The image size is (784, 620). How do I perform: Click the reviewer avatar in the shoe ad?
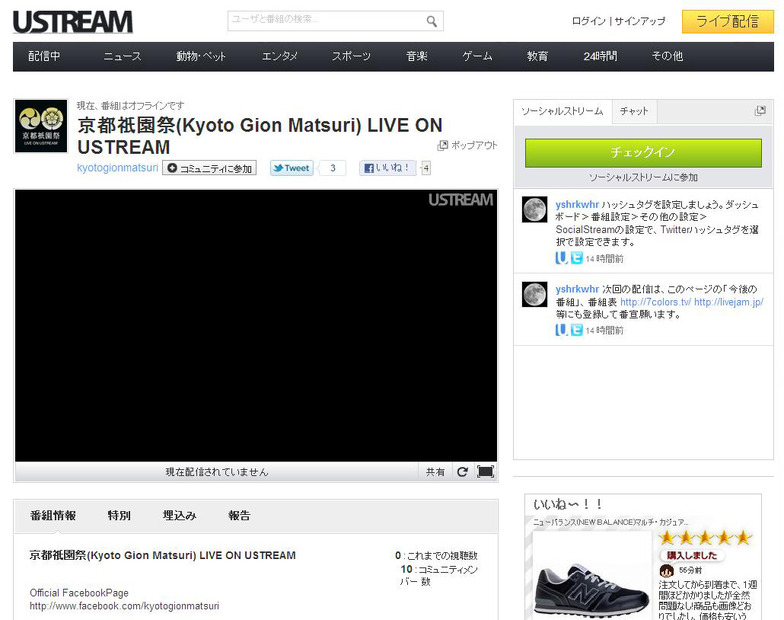(x=667, y=570)
